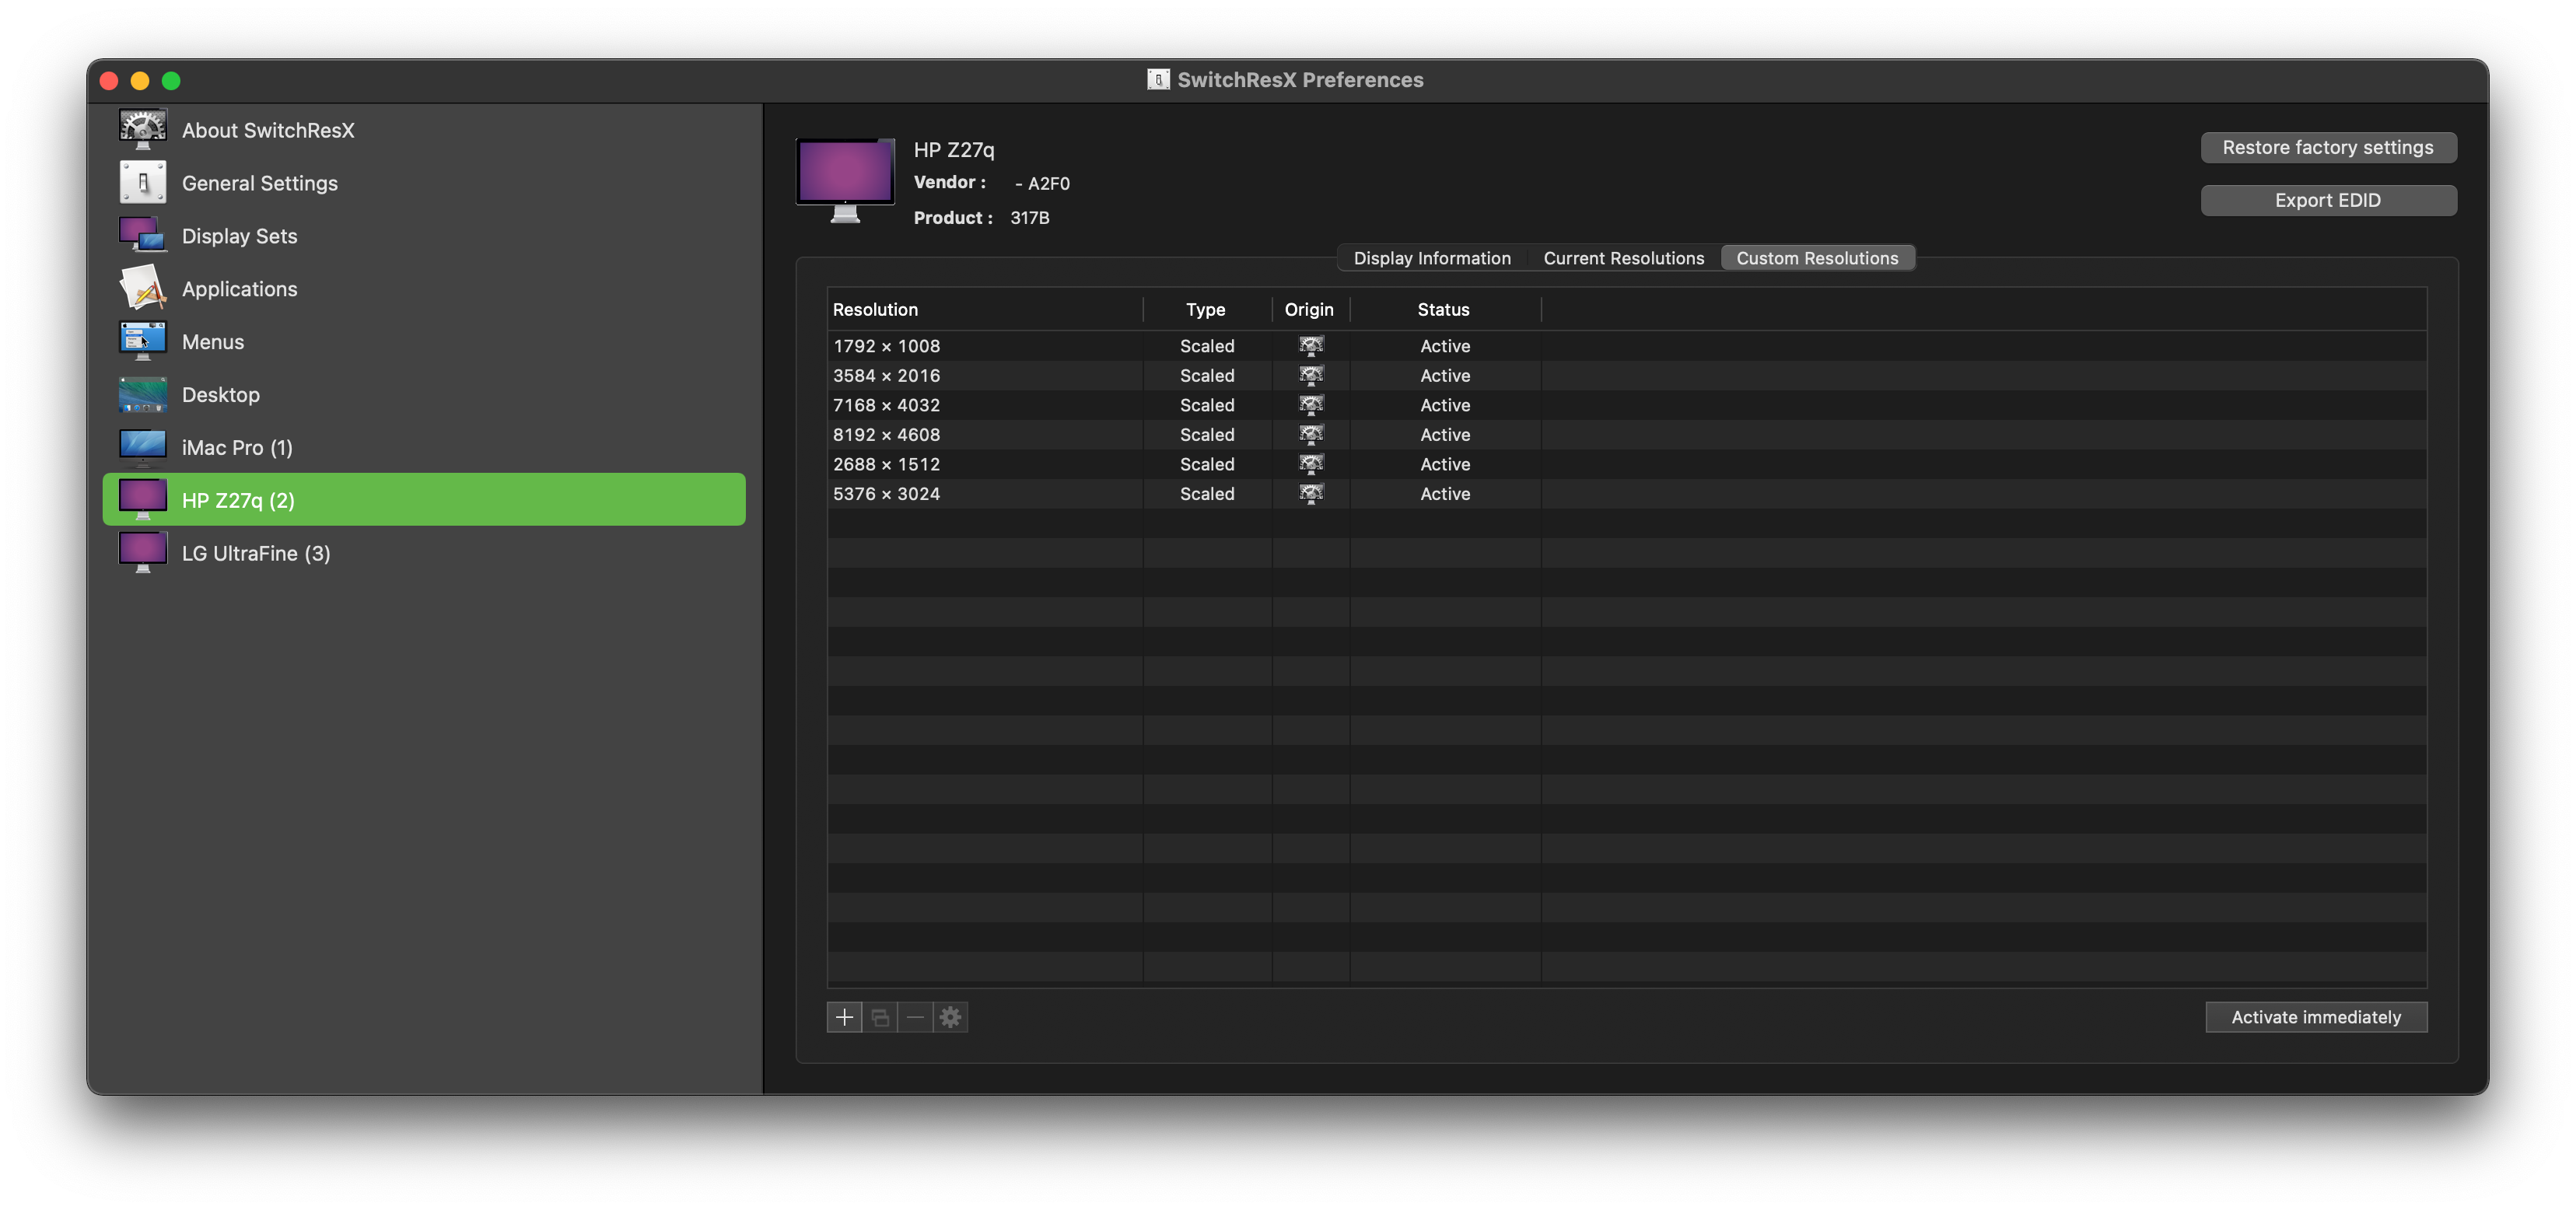Click Scaled type in 2688 × 1512 row
This screenshot has height=1210, width=2576.
click(x=1207, y=464)
